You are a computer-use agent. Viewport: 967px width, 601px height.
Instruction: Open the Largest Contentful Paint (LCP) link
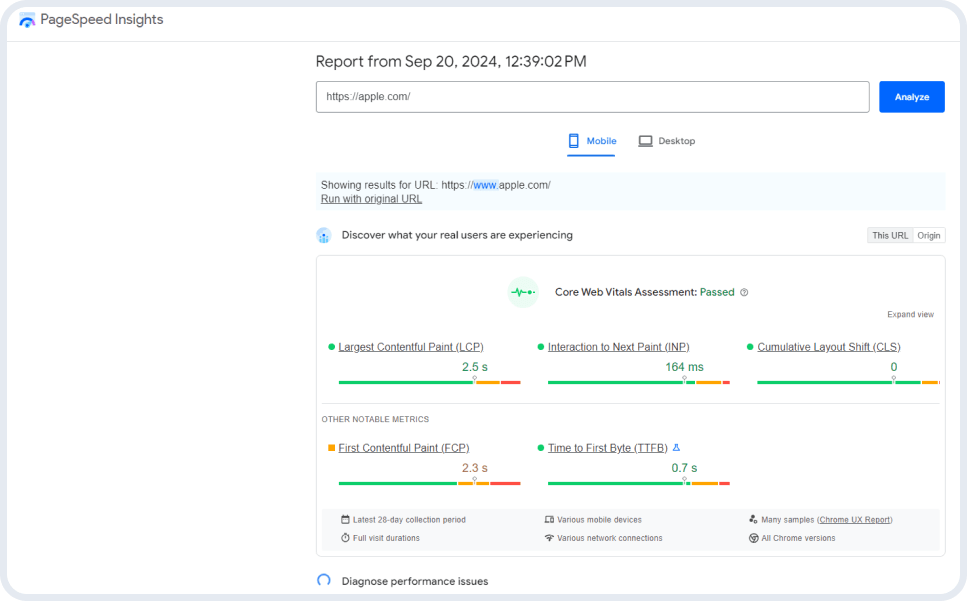coord(411,347)
